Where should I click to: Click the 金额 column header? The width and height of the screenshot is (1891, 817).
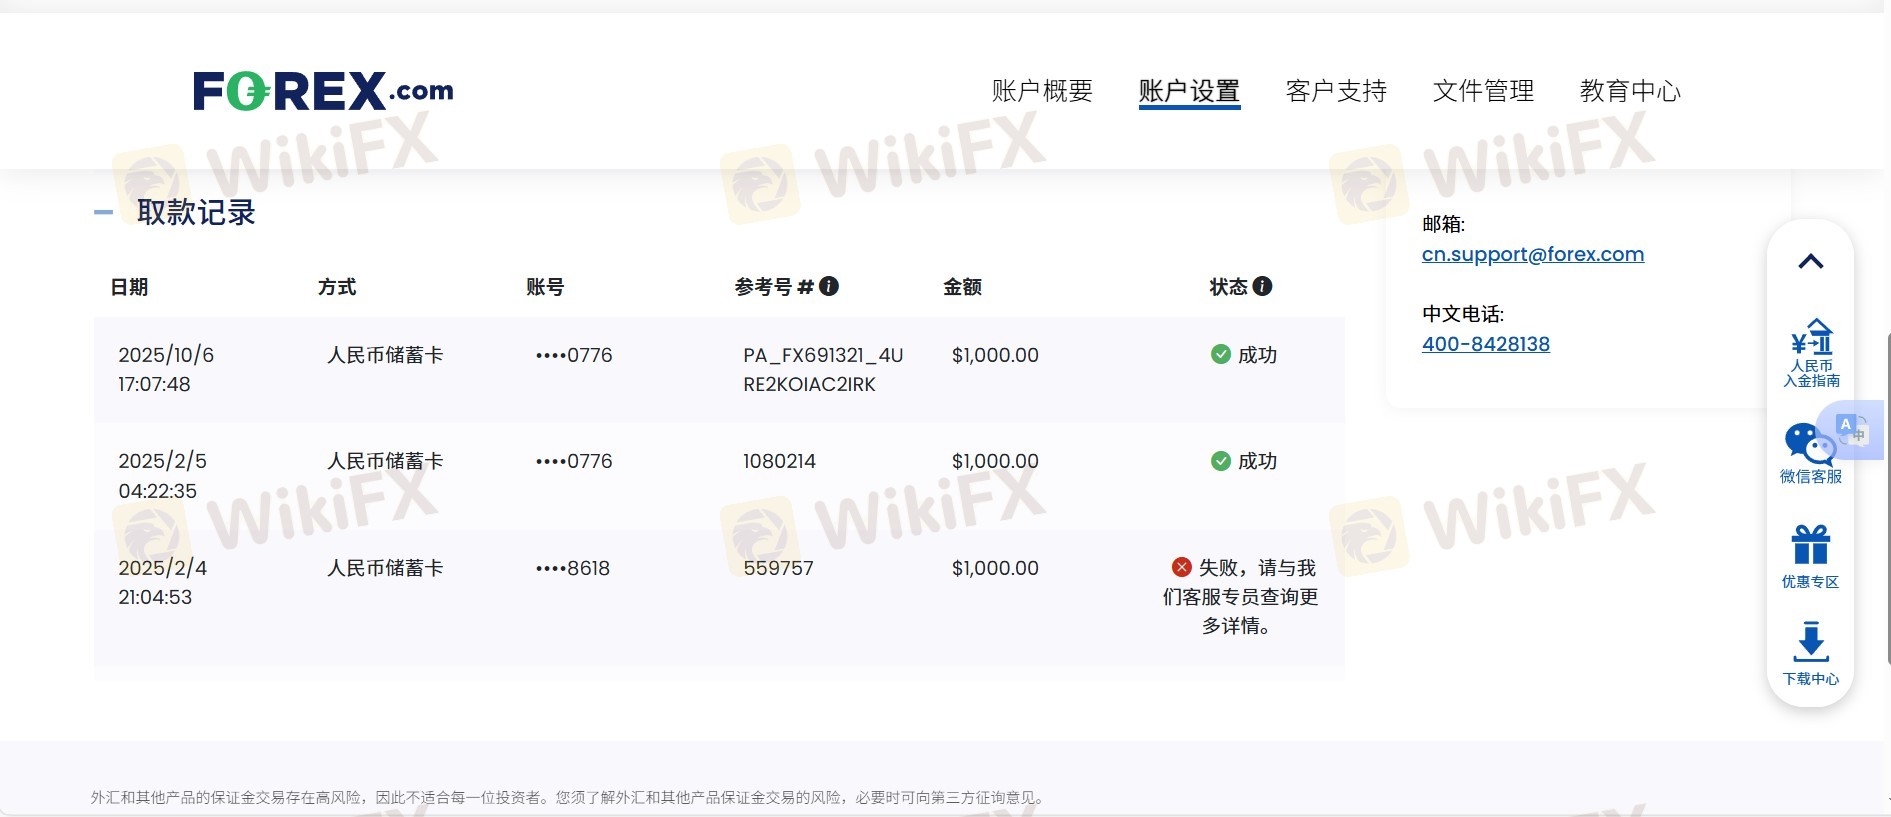962,287
